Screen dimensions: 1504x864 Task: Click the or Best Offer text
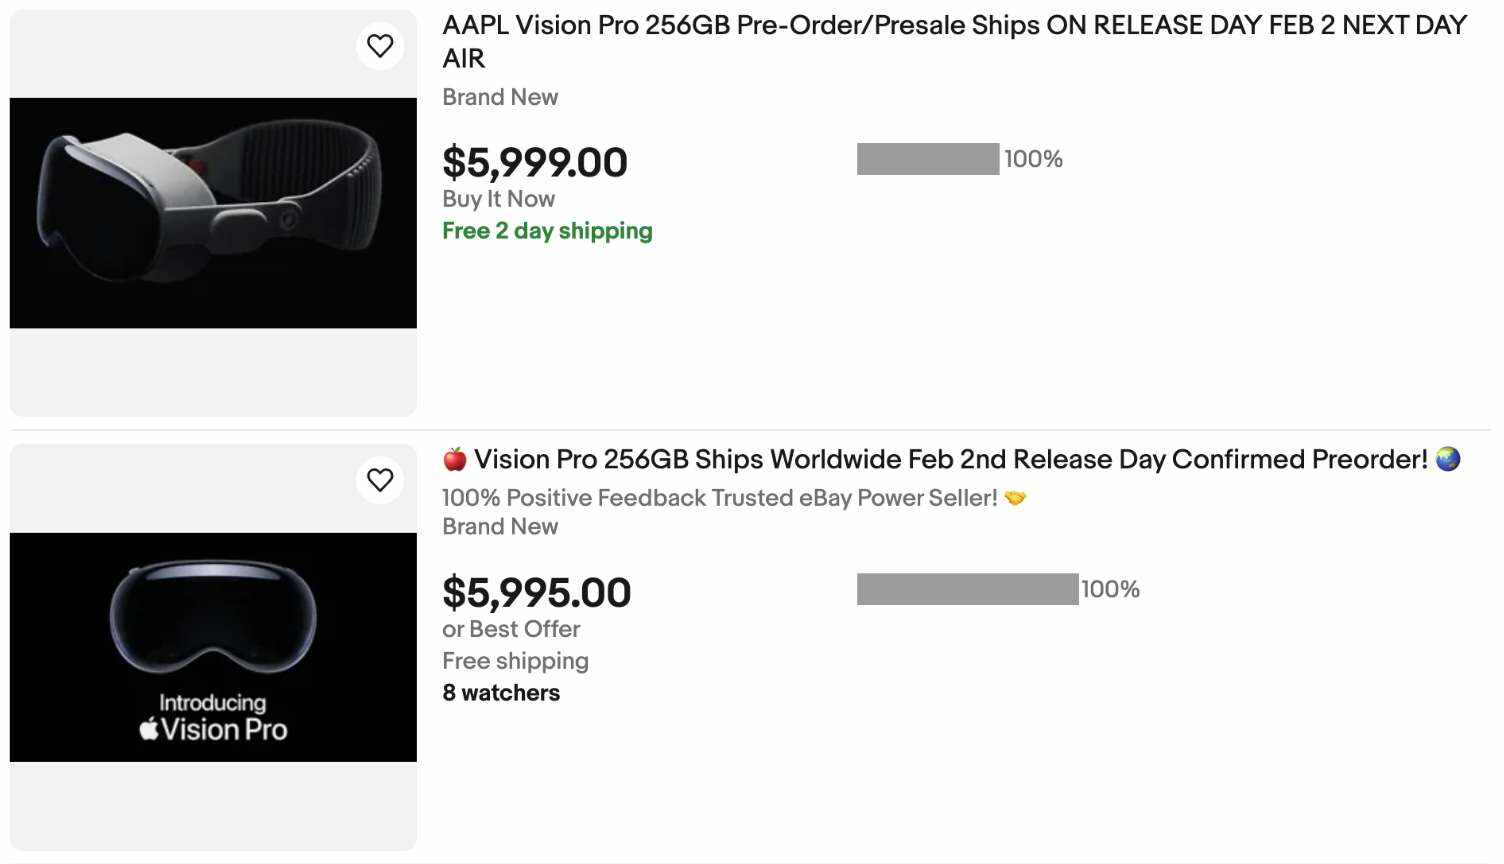(x=511, y=629)
